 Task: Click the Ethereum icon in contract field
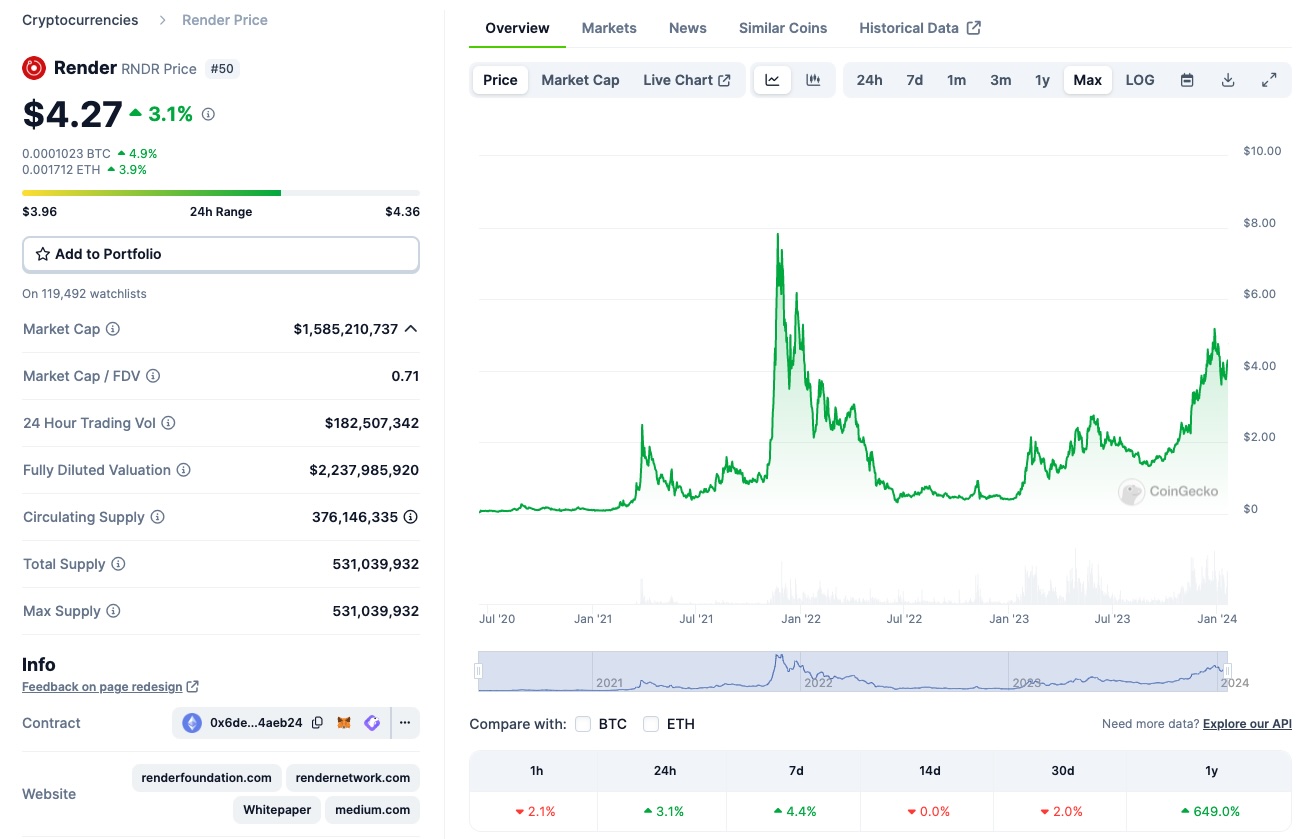[x=191, y=723]
